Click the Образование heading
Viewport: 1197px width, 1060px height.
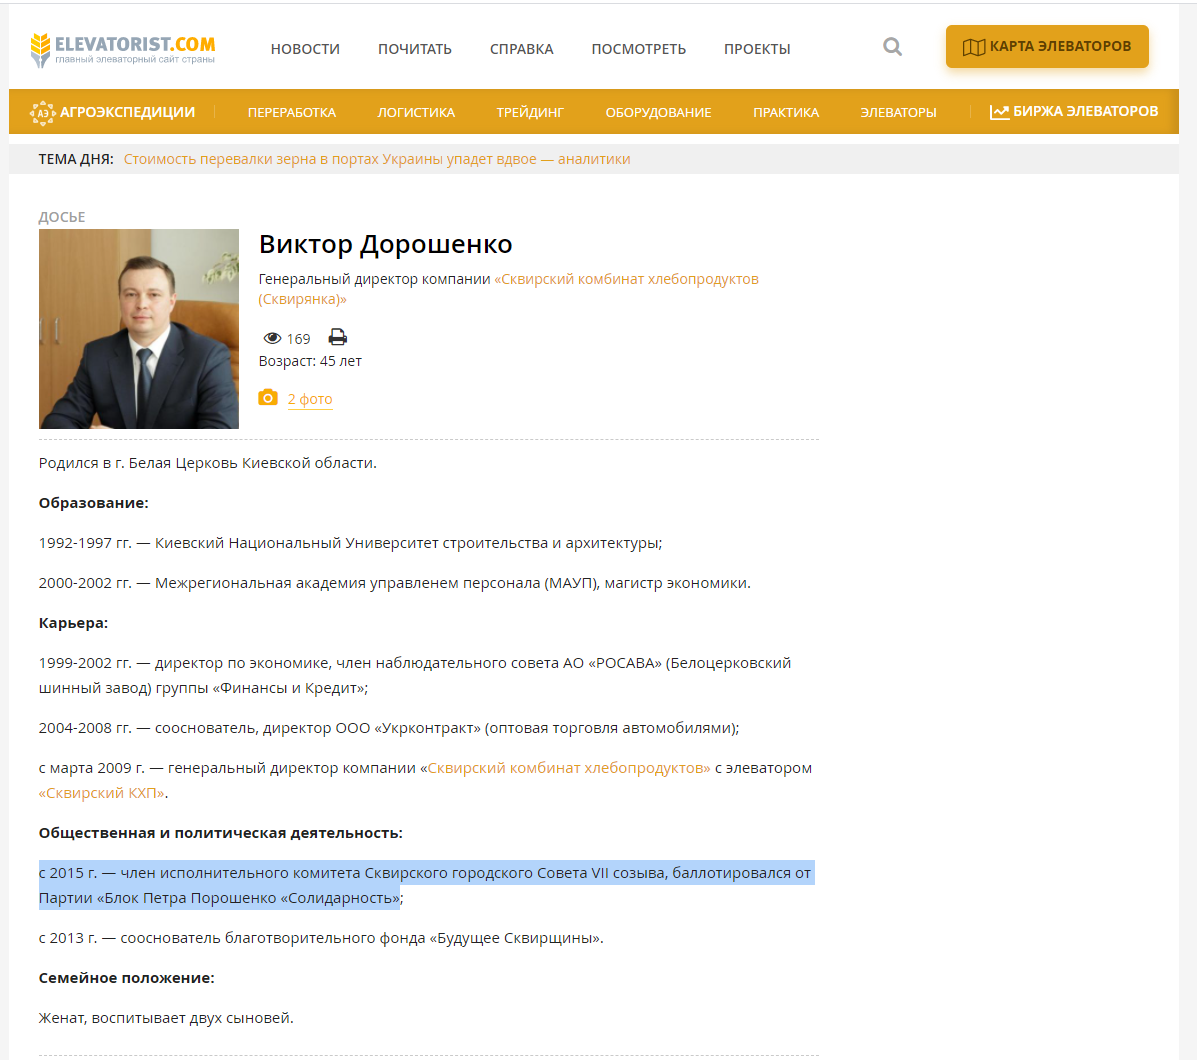[x=94, y=503]
